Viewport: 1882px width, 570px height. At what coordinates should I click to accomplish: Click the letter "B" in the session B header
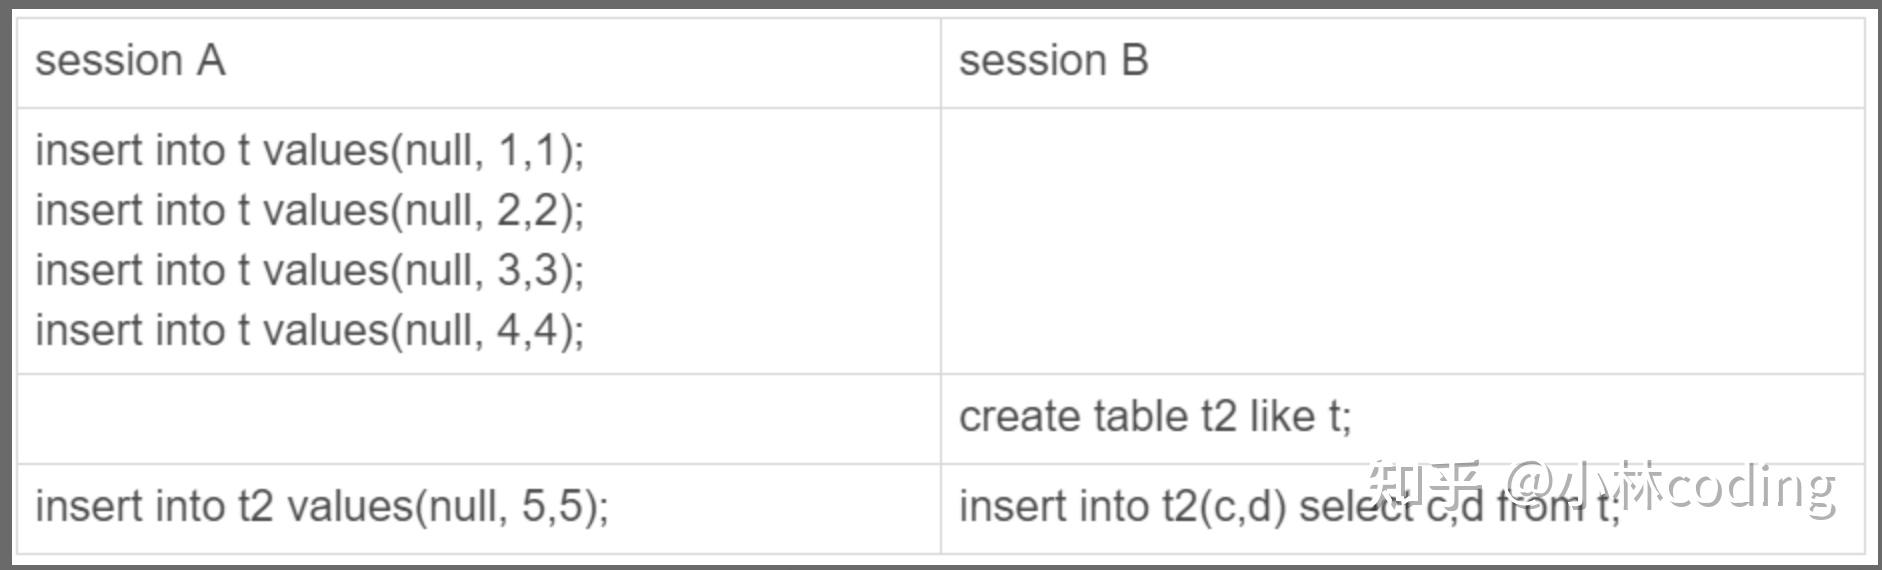pos(1134,61)
